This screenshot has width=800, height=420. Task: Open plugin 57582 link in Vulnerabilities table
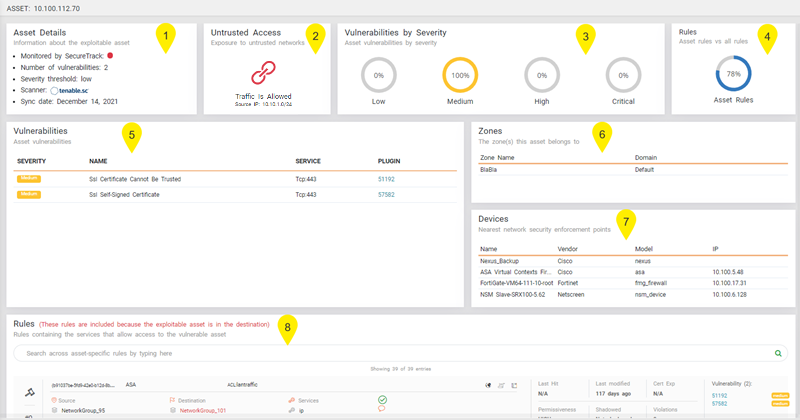(x=386, y=193)
